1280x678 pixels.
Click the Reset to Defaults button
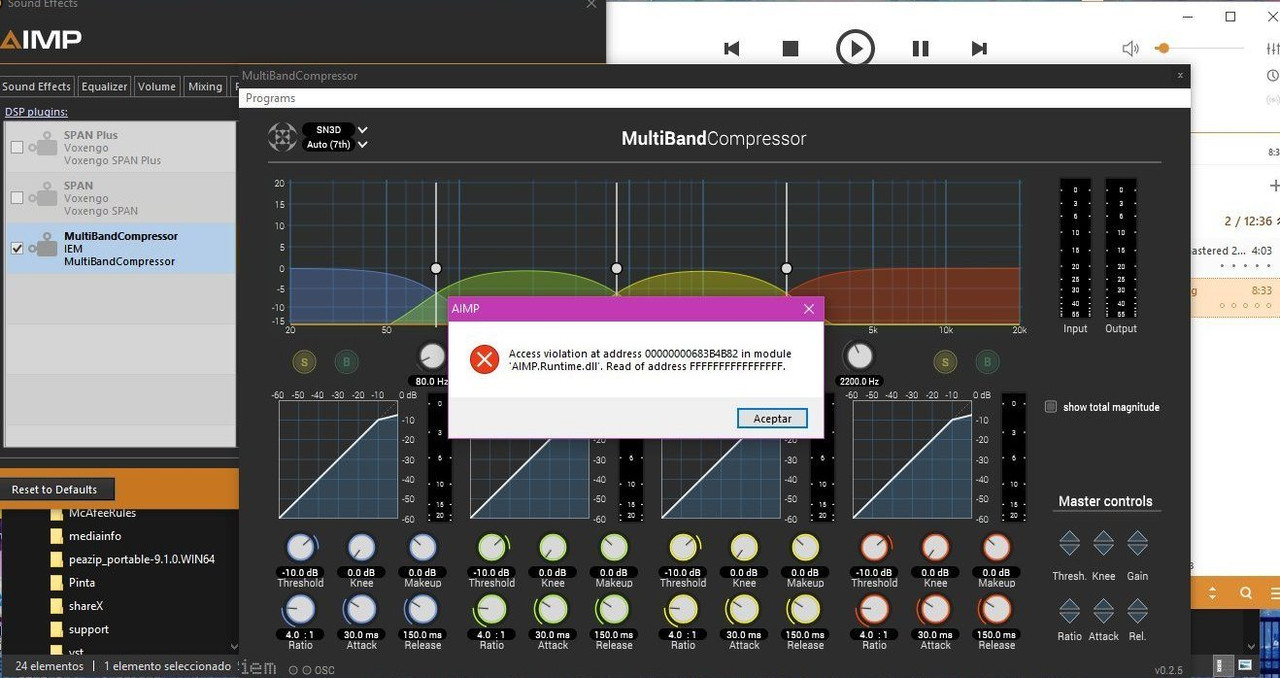coord(55,489)
